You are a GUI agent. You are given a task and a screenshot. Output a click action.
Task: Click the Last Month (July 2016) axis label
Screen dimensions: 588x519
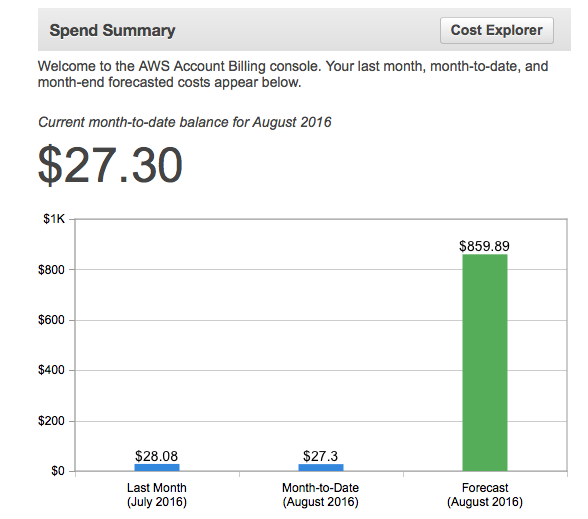tap(157, 495)
